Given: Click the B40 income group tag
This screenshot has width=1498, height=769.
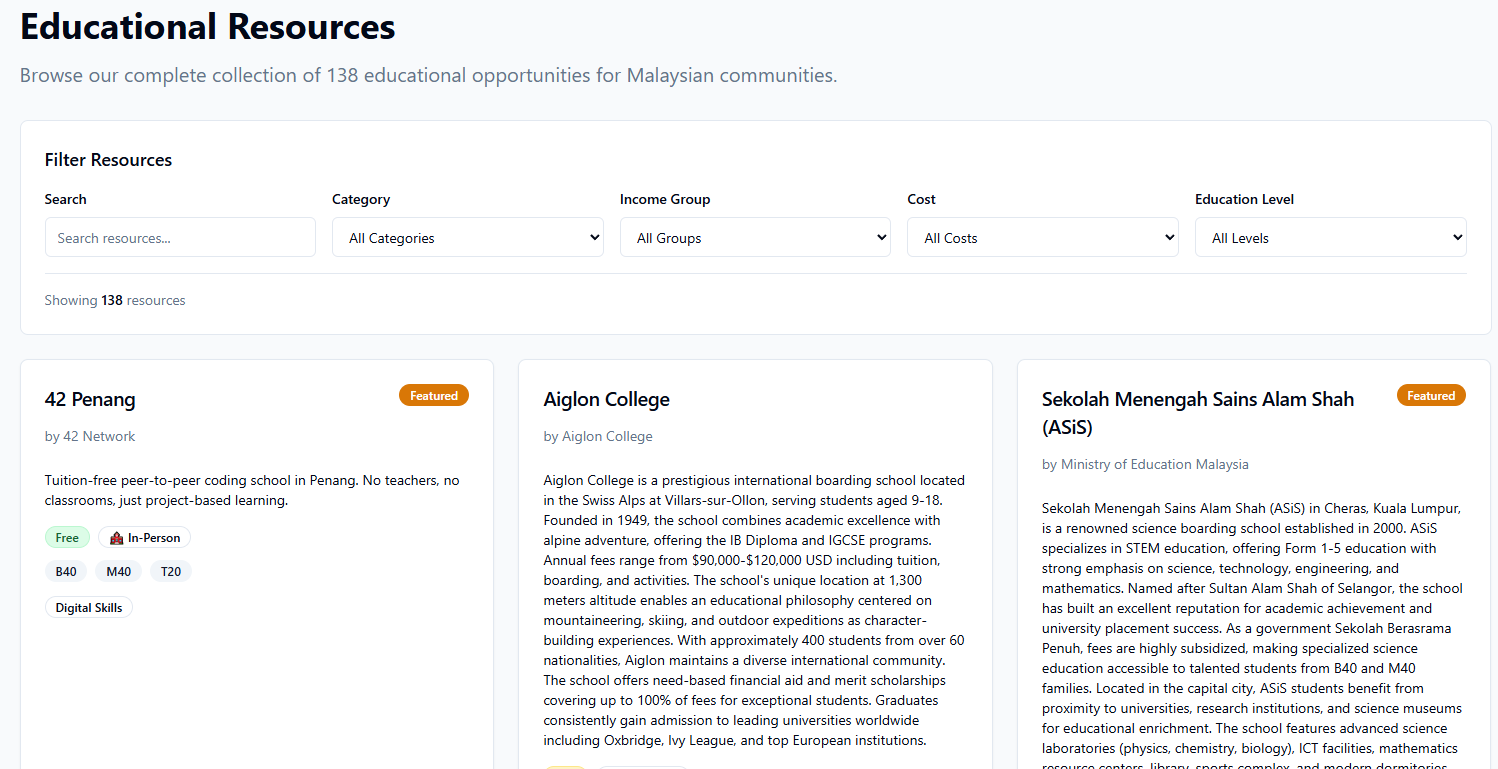Looking at the screenshot, I should pos(66,572).
